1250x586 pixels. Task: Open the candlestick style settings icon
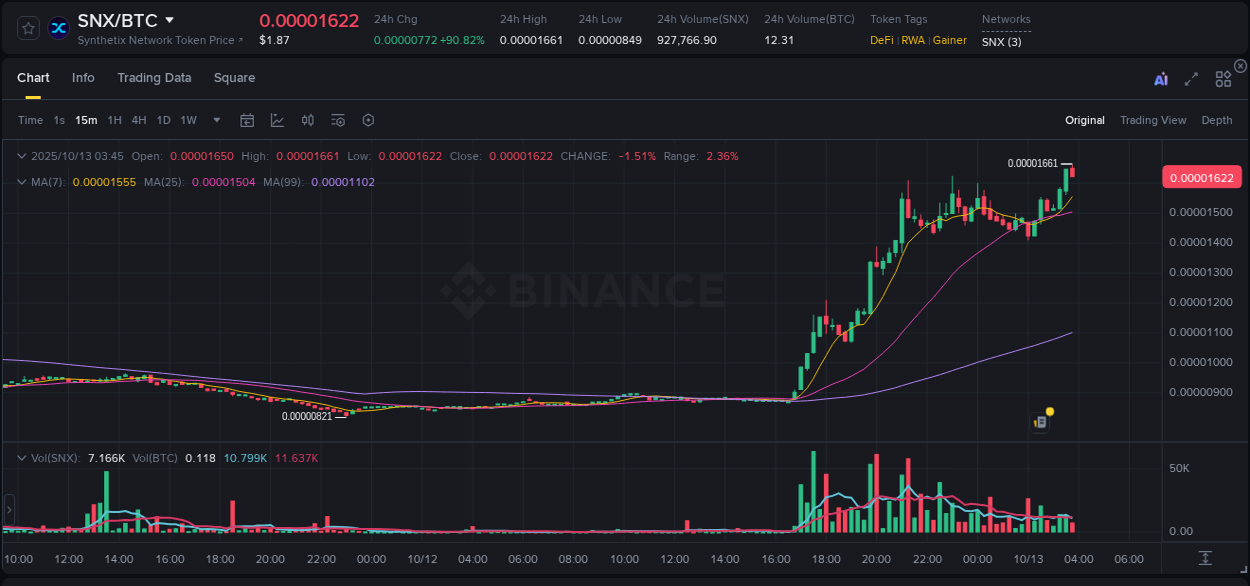click(308, 120)
